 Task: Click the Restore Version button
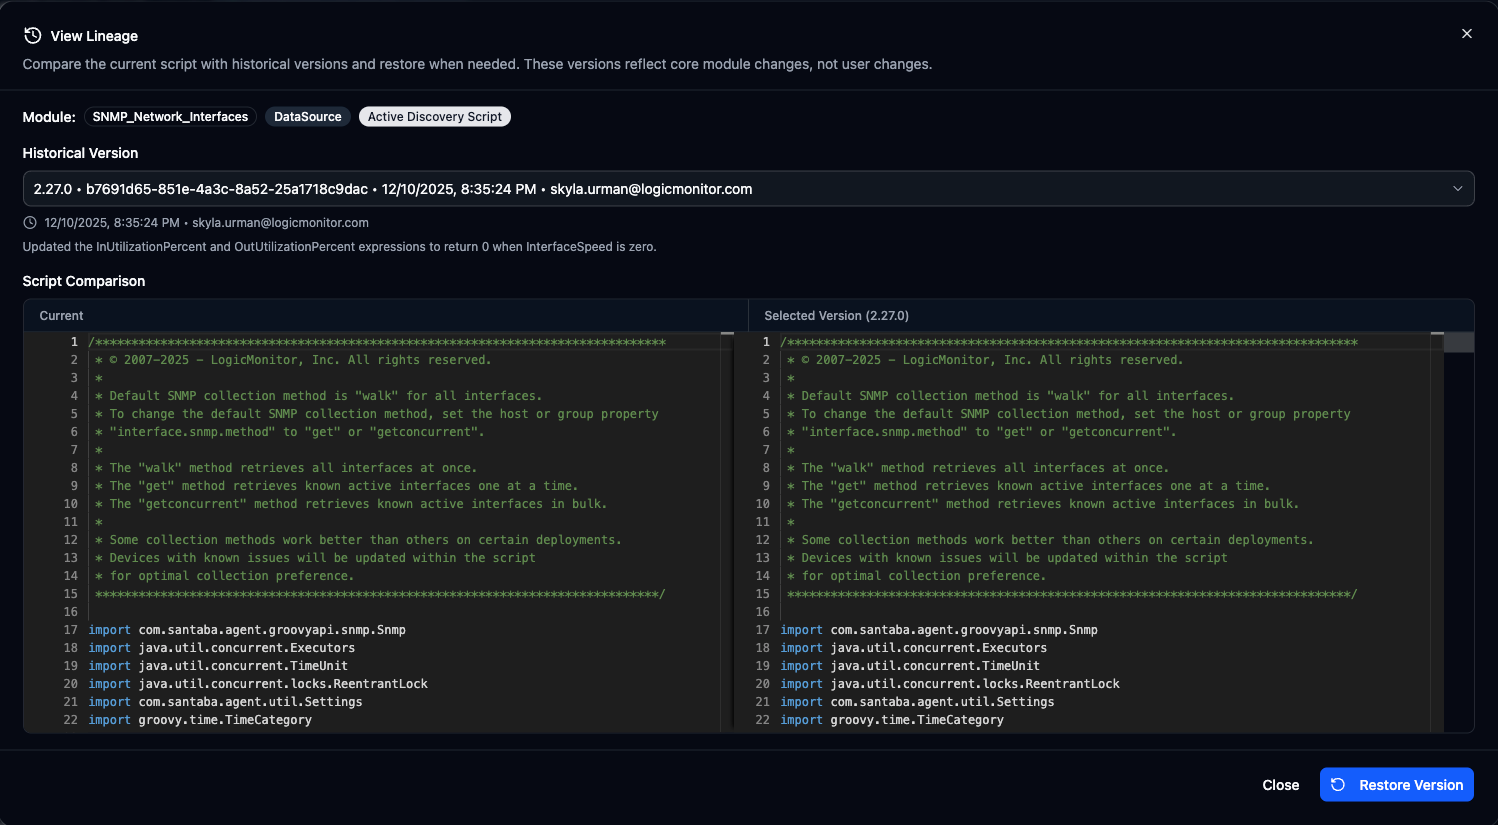click(x=1397, y=785)
